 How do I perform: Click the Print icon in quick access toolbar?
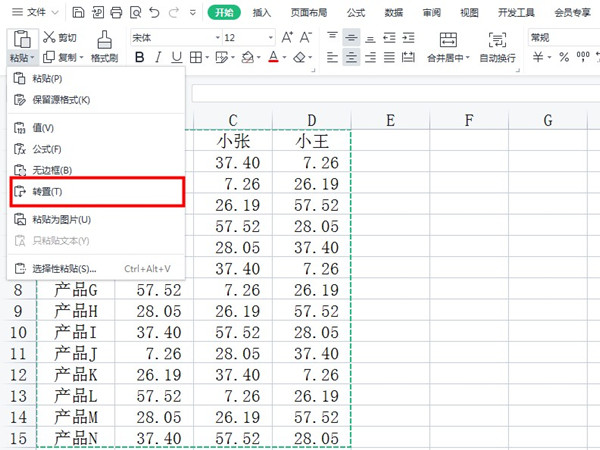(116, 13)
